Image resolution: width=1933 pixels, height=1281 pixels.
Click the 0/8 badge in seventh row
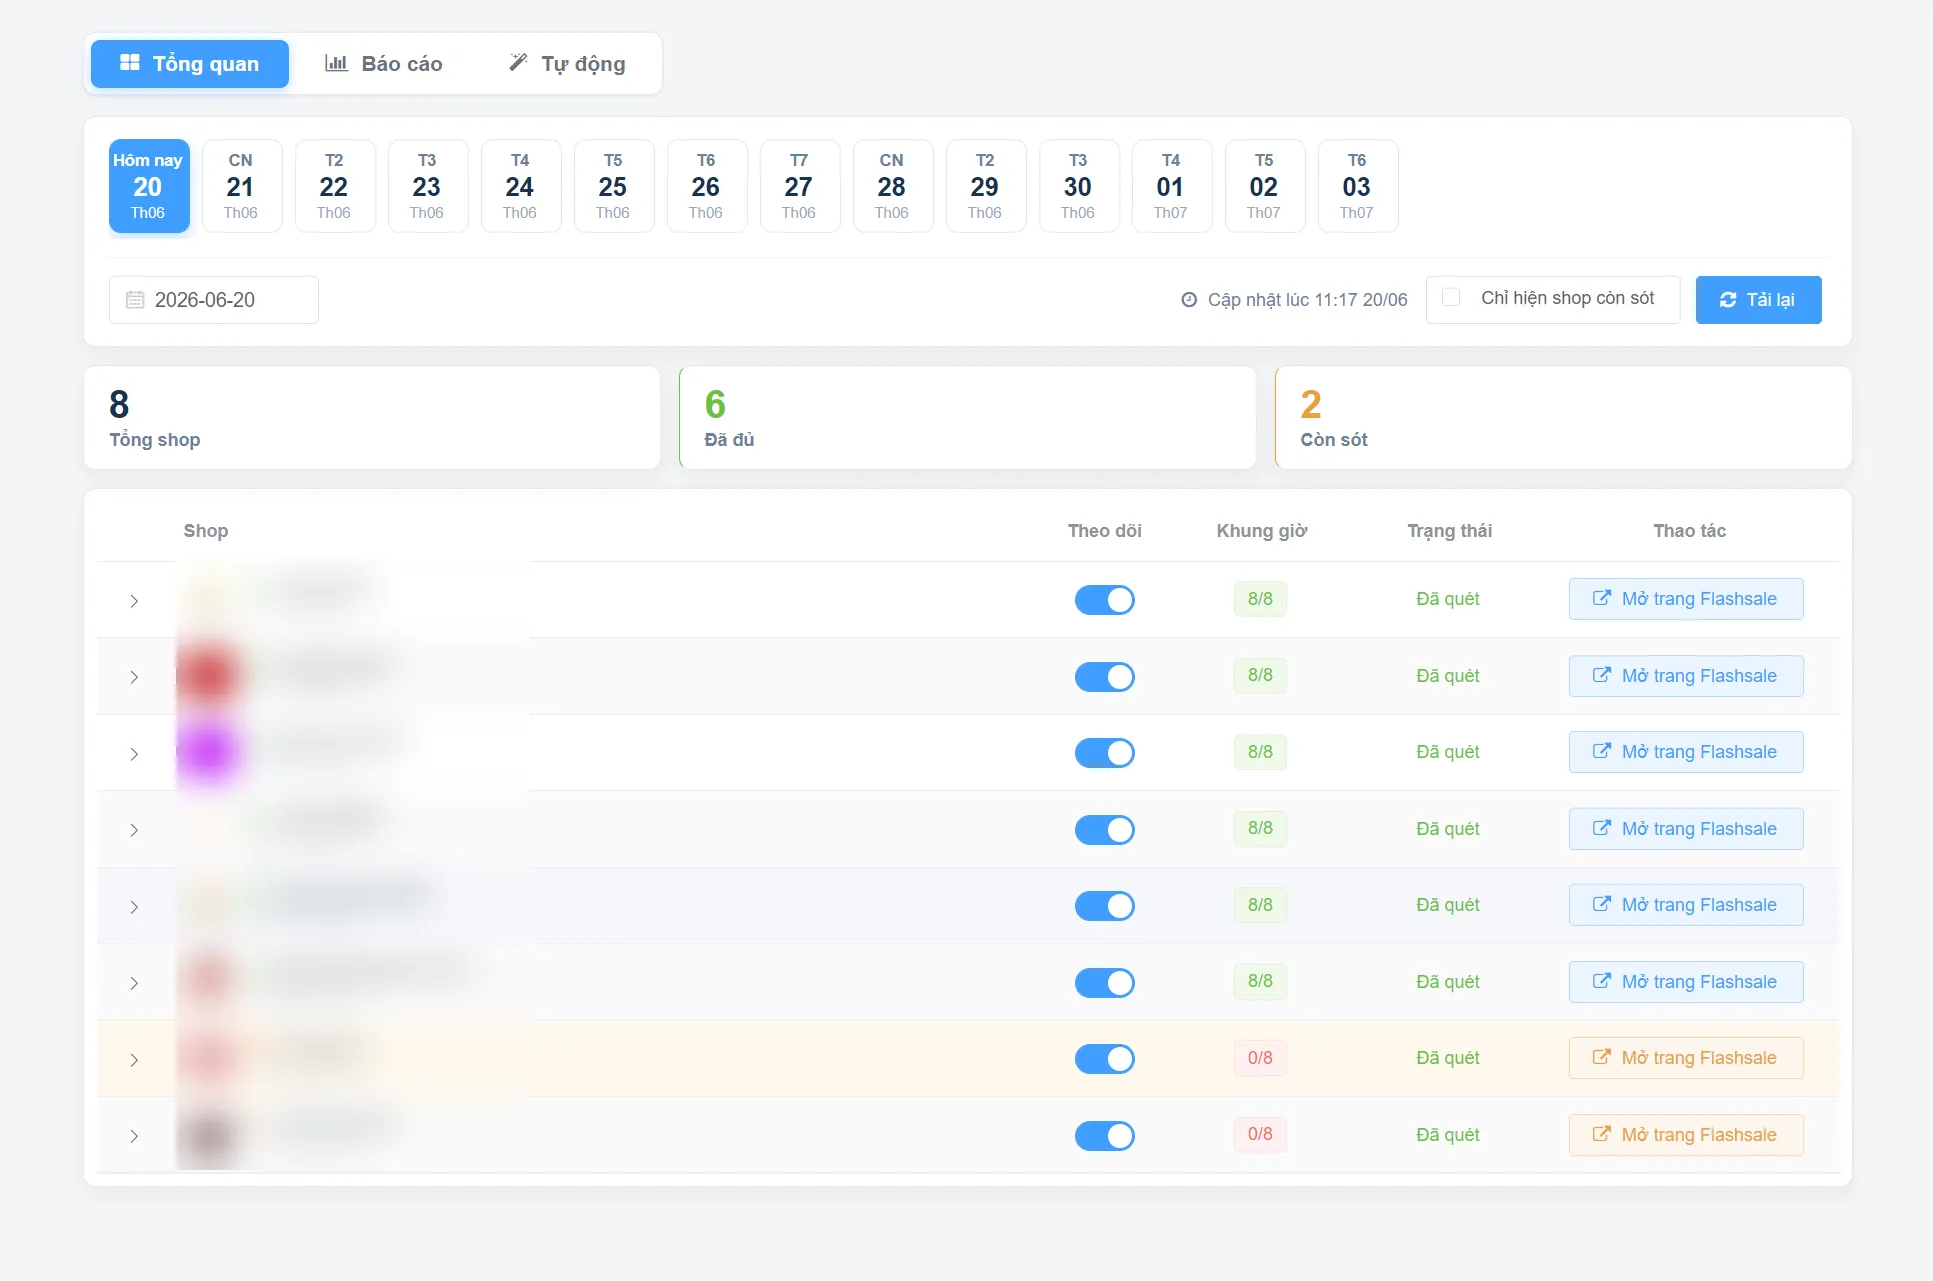pos(1260,1058)
